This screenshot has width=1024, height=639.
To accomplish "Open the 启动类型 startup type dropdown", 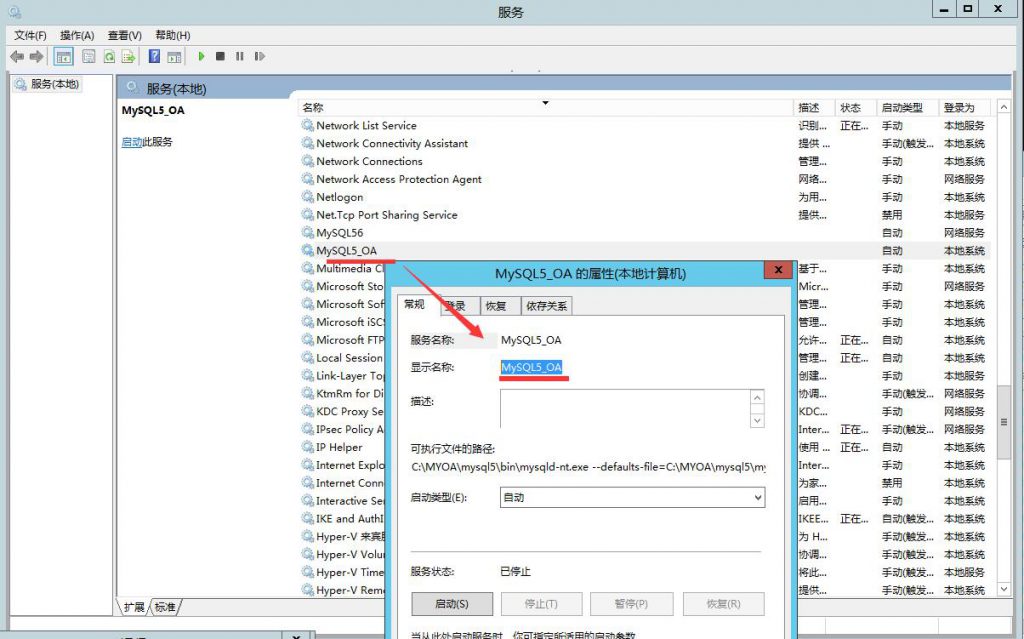I will coord(632,497).
